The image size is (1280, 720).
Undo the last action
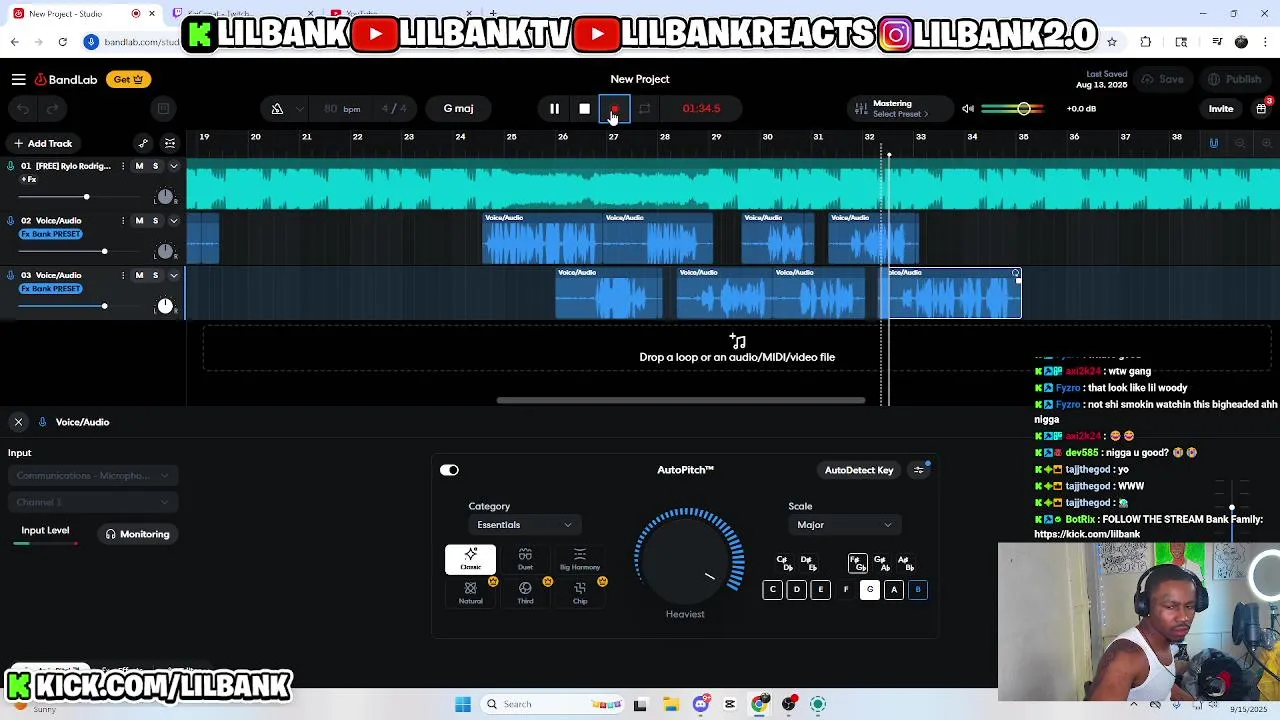tap(23, 109)
